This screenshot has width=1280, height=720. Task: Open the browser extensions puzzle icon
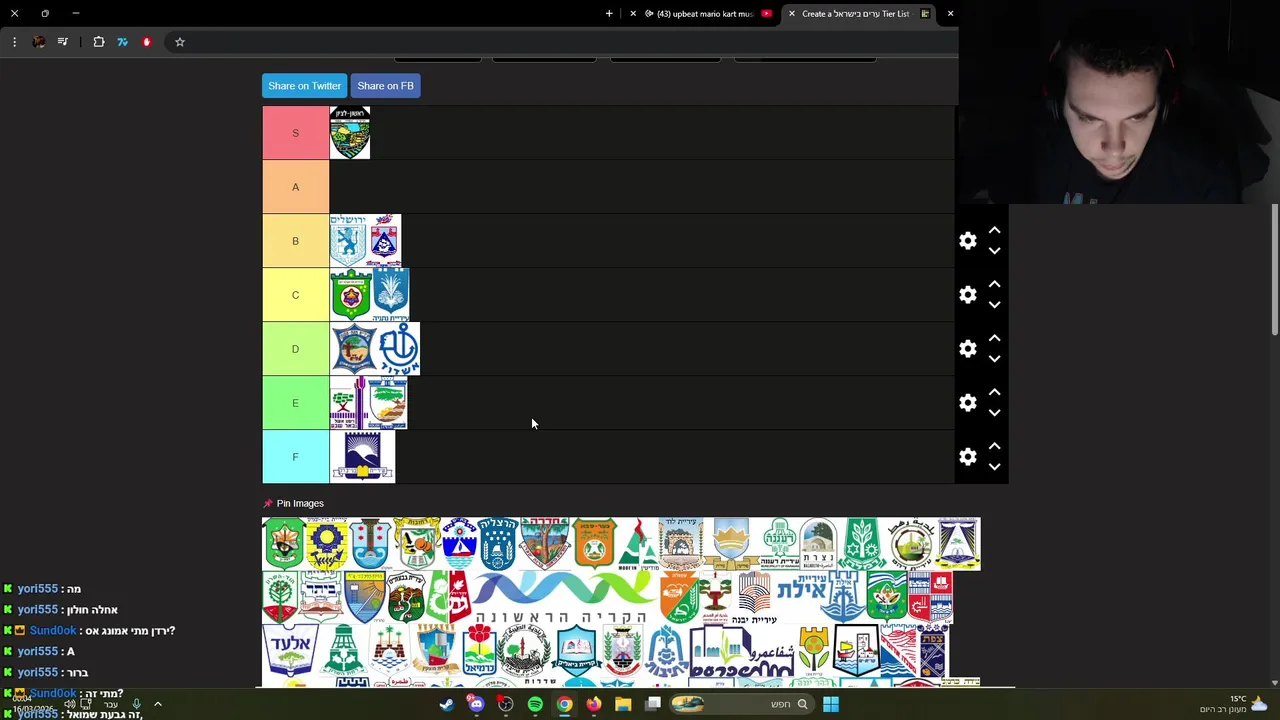point(99,42)
